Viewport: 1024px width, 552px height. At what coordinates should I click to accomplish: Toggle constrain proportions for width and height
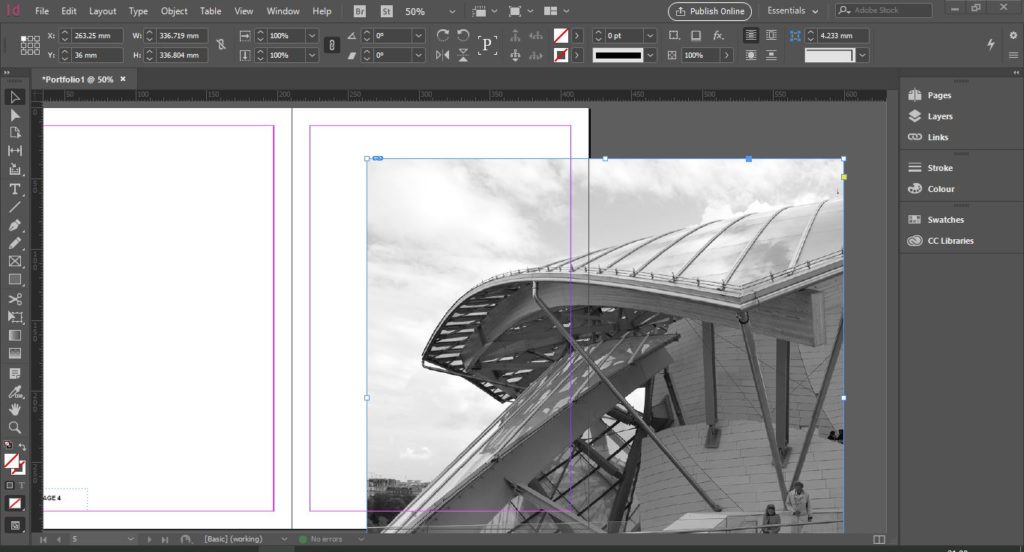point(221,44)
